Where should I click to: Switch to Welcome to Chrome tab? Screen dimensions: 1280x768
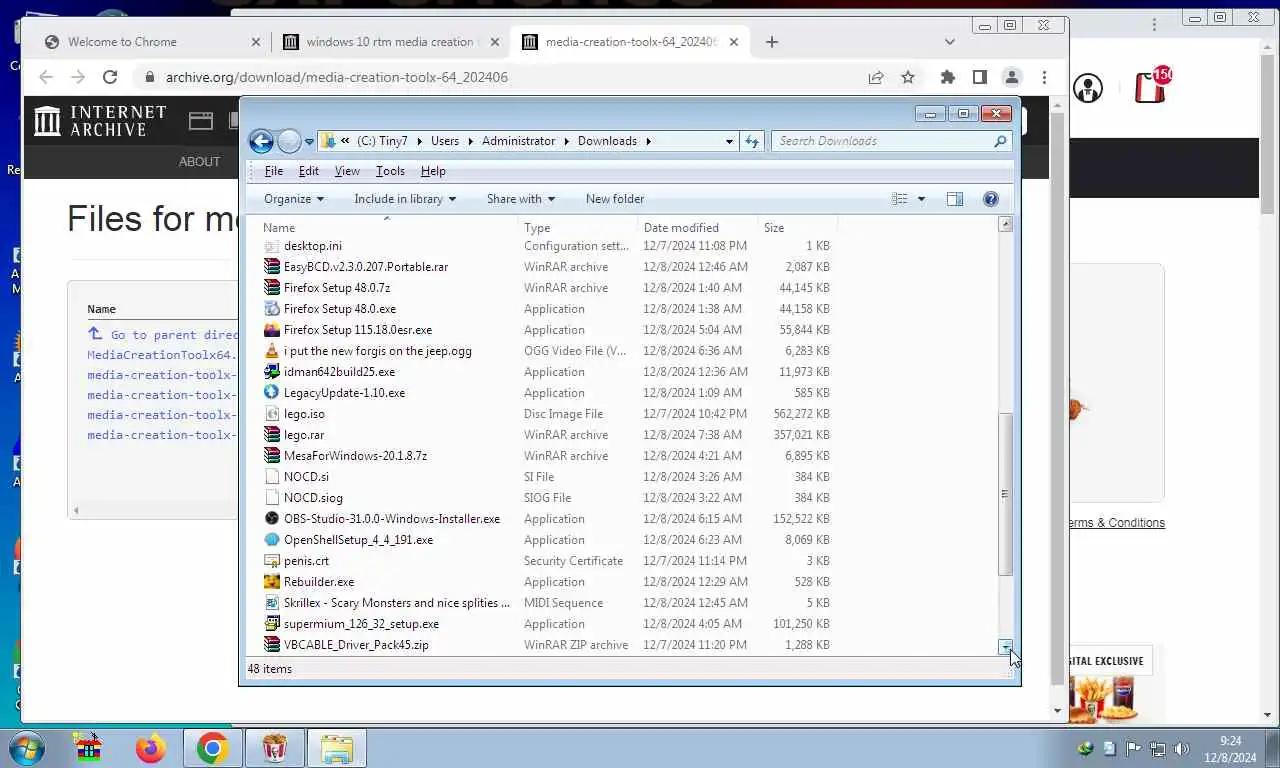click(150, 42)
